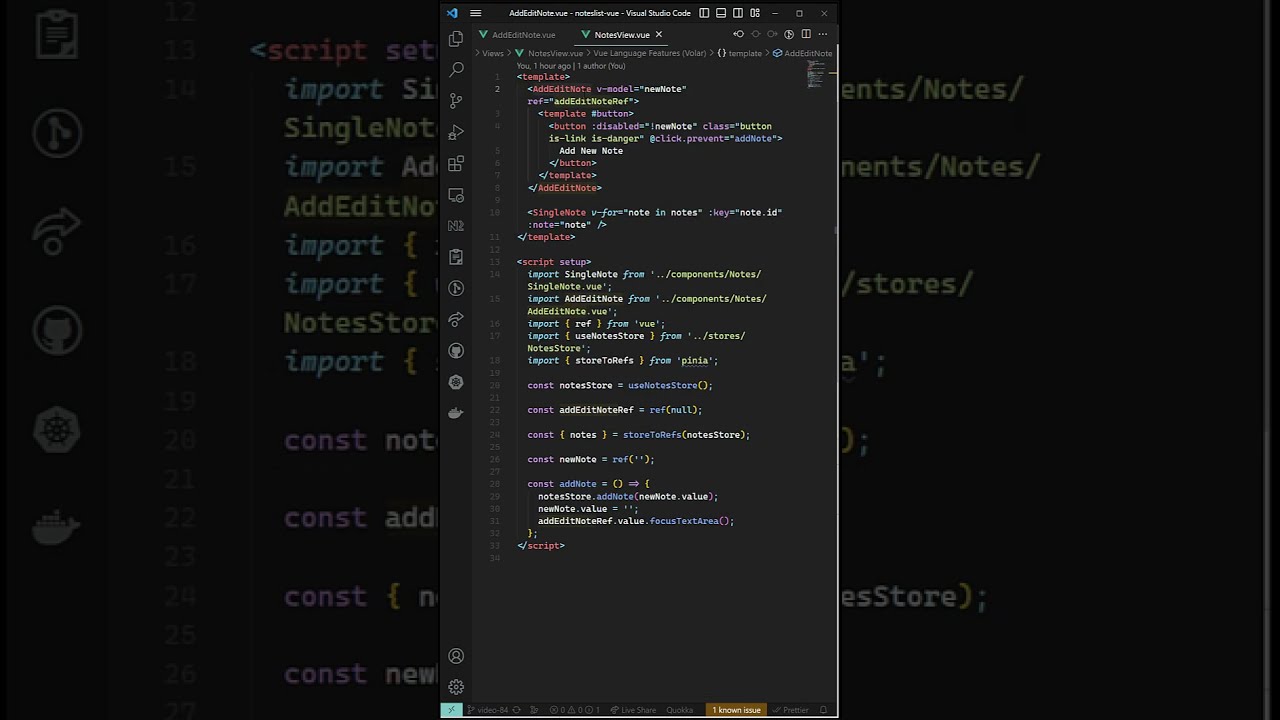The width and height of the screenshot is (1280, 720).
Task: Open the Extensions view
Action: click(456, 163)
